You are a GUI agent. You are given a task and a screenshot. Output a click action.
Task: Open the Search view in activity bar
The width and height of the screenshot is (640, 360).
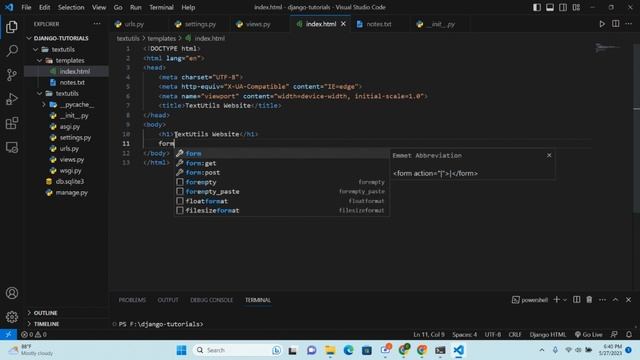coord(12,51)
